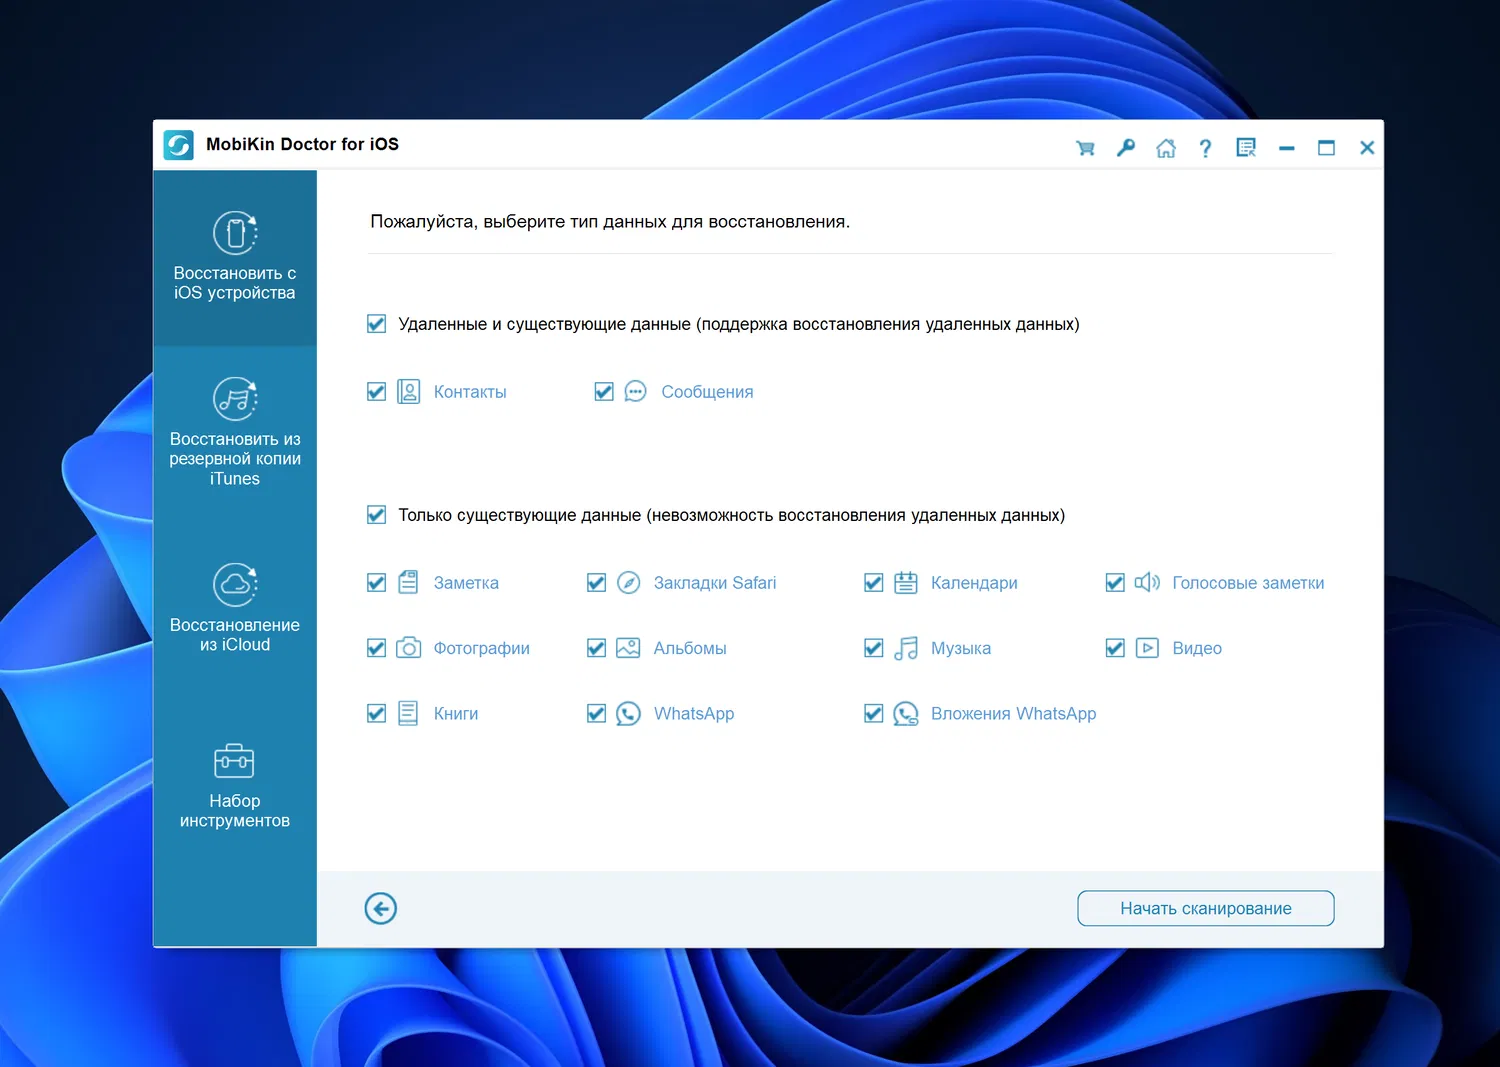Click Начать сканирование button

pyautogui.click(x=1206, y=908)
